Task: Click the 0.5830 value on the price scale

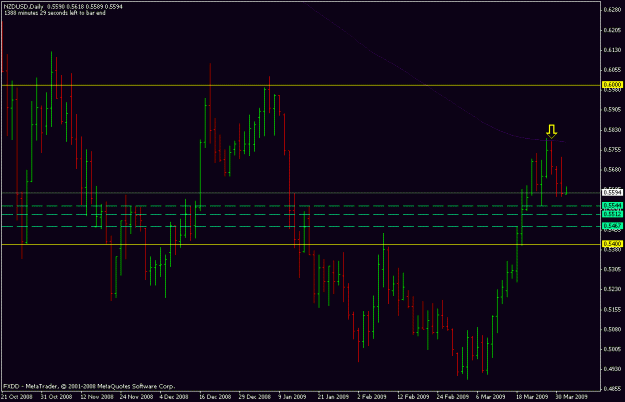Action: [x=612, y=129]
